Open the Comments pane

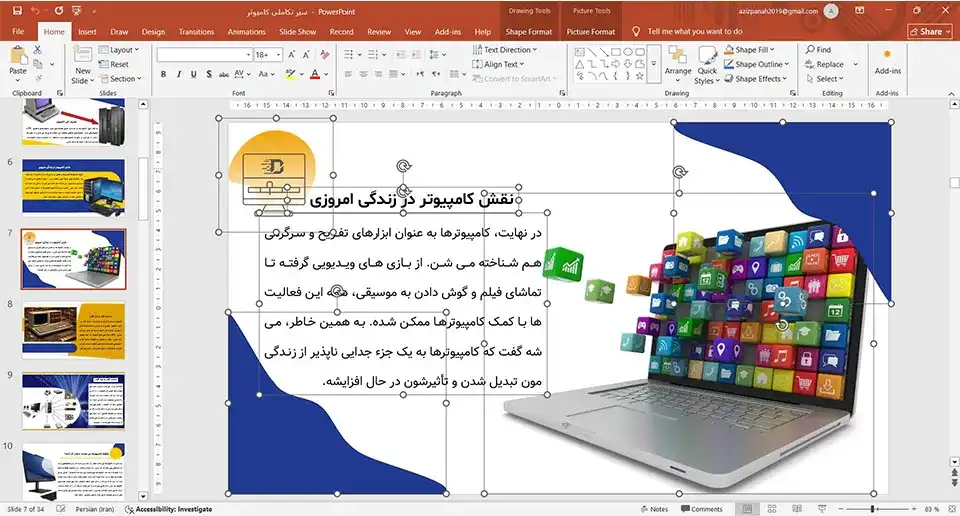point(702,509)
